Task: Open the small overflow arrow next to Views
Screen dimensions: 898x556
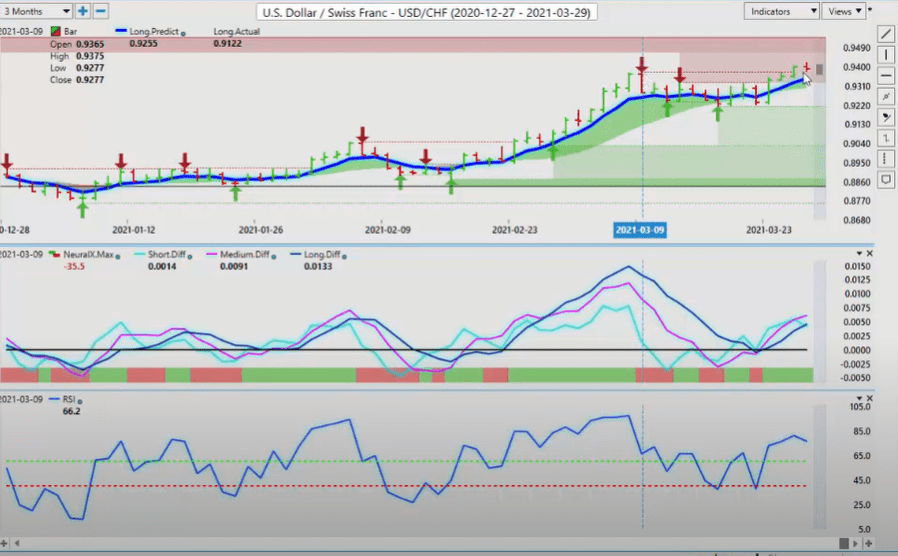Action: pyautogui.click(x=870, y=10)
